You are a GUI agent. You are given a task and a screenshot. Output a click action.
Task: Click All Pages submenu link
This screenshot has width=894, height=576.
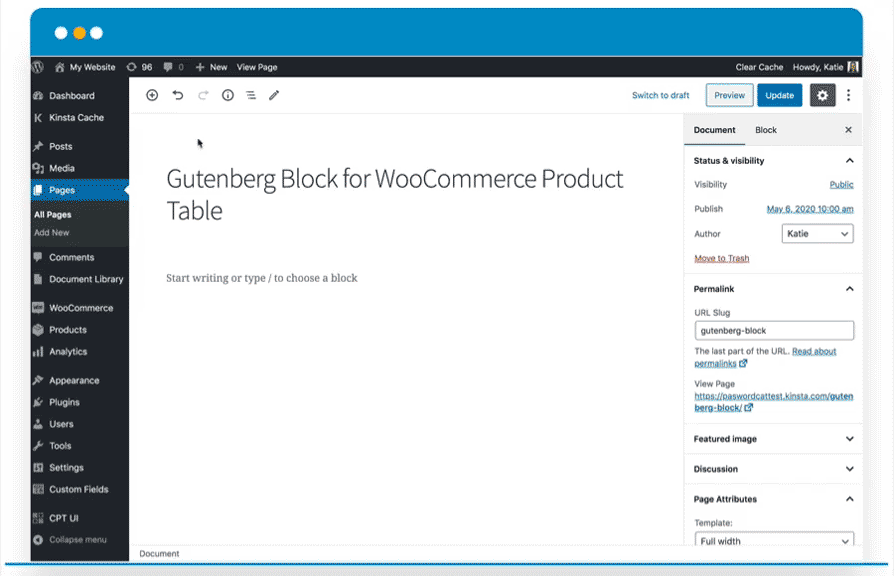click(52, 214)
